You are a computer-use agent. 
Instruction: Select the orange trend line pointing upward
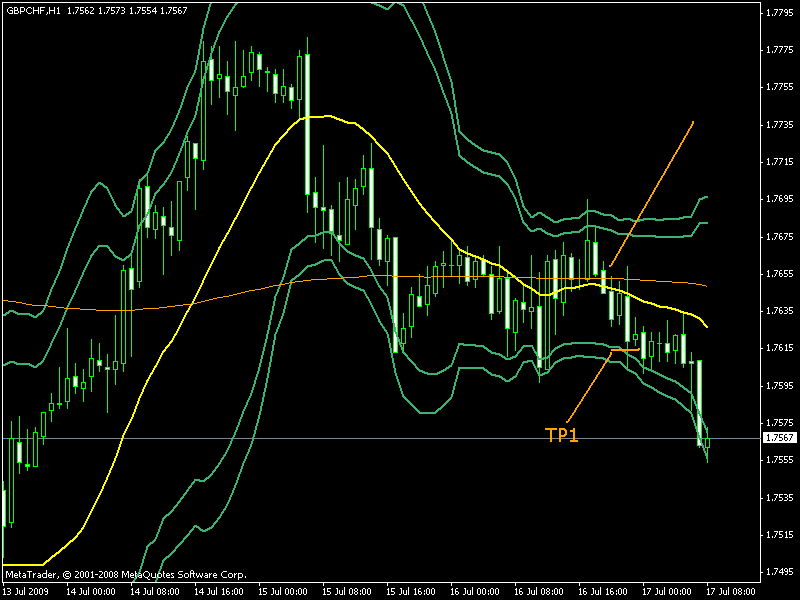(x=652, y=194)
